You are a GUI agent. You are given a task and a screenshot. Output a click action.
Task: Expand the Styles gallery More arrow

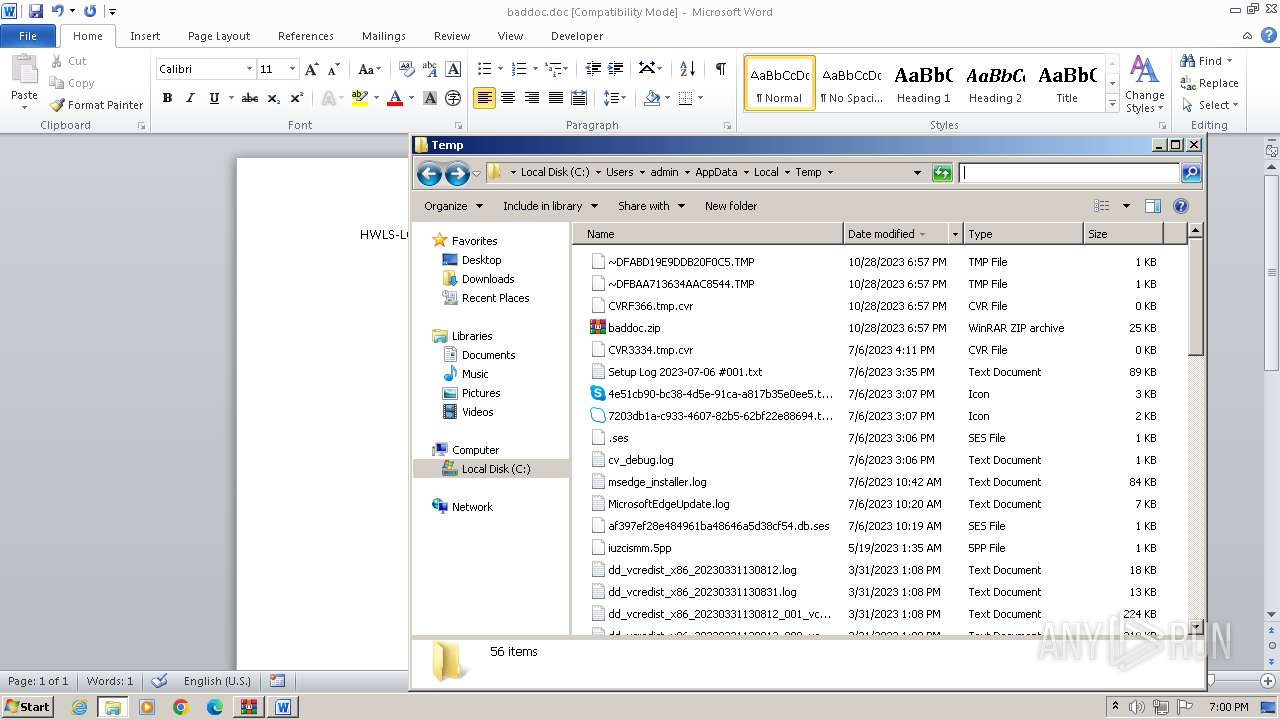[1112, 104]
